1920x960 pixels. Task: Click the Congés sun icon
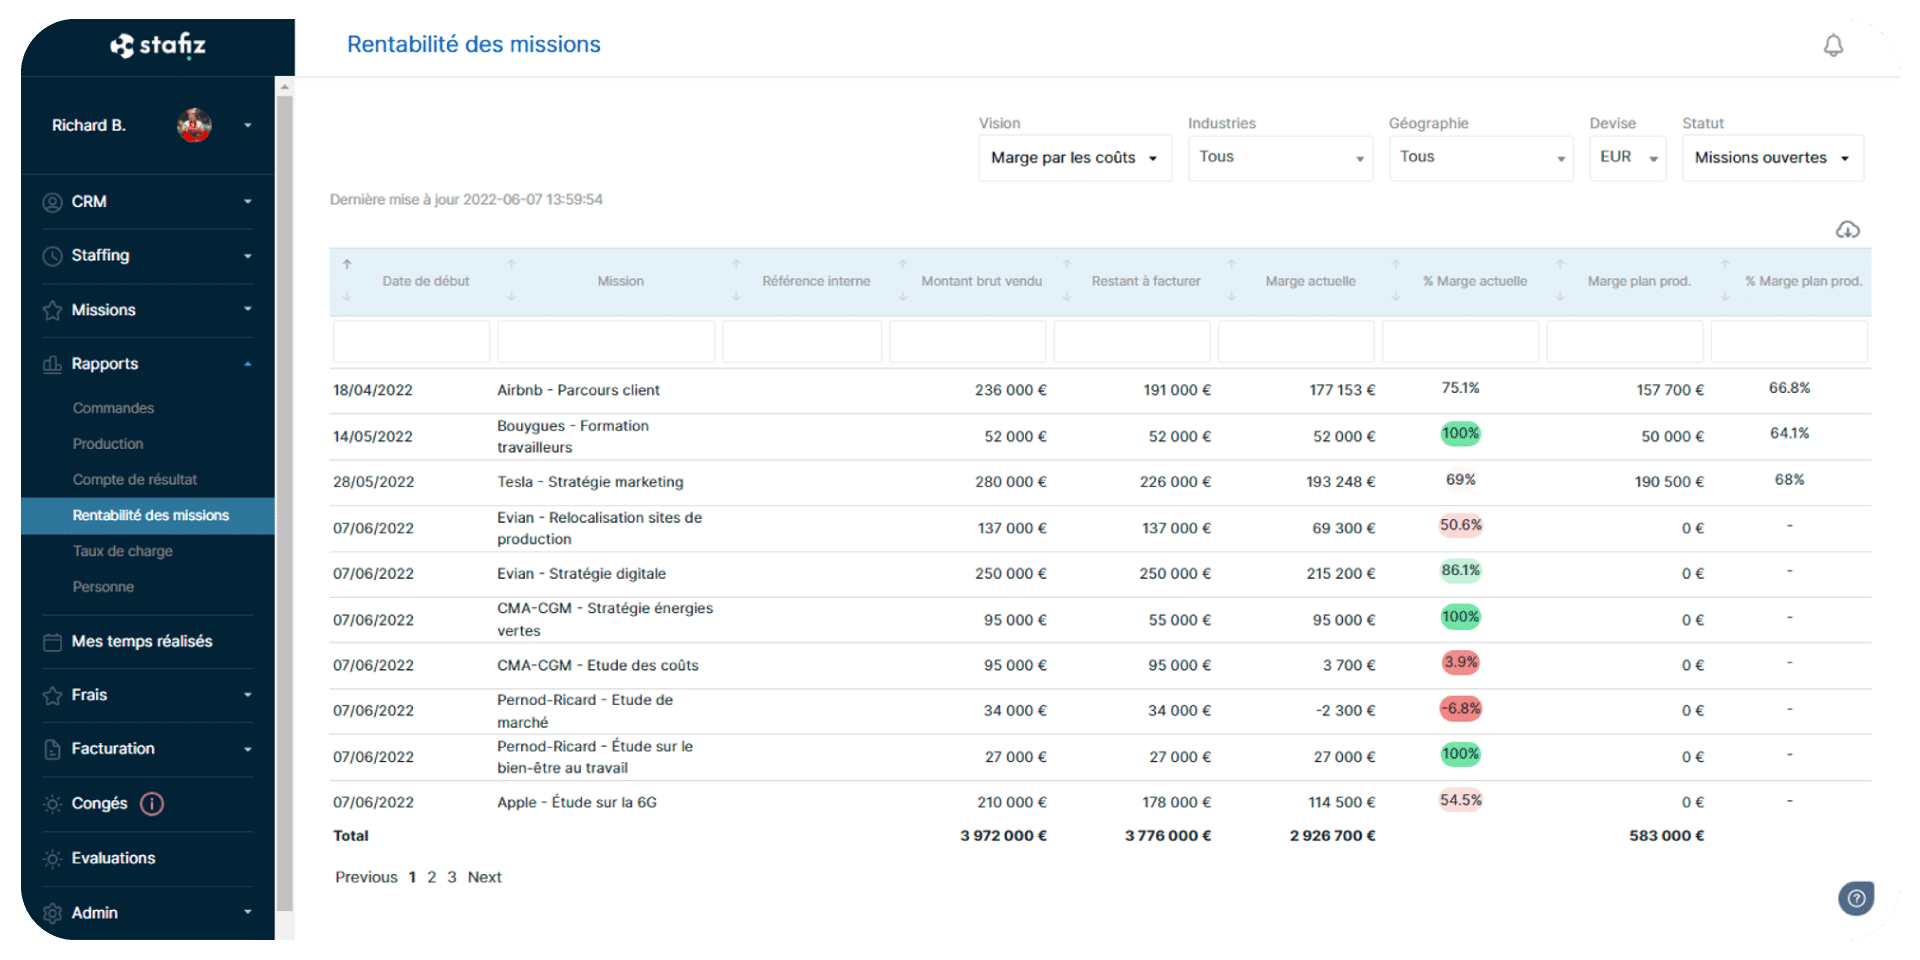point(53,804)
